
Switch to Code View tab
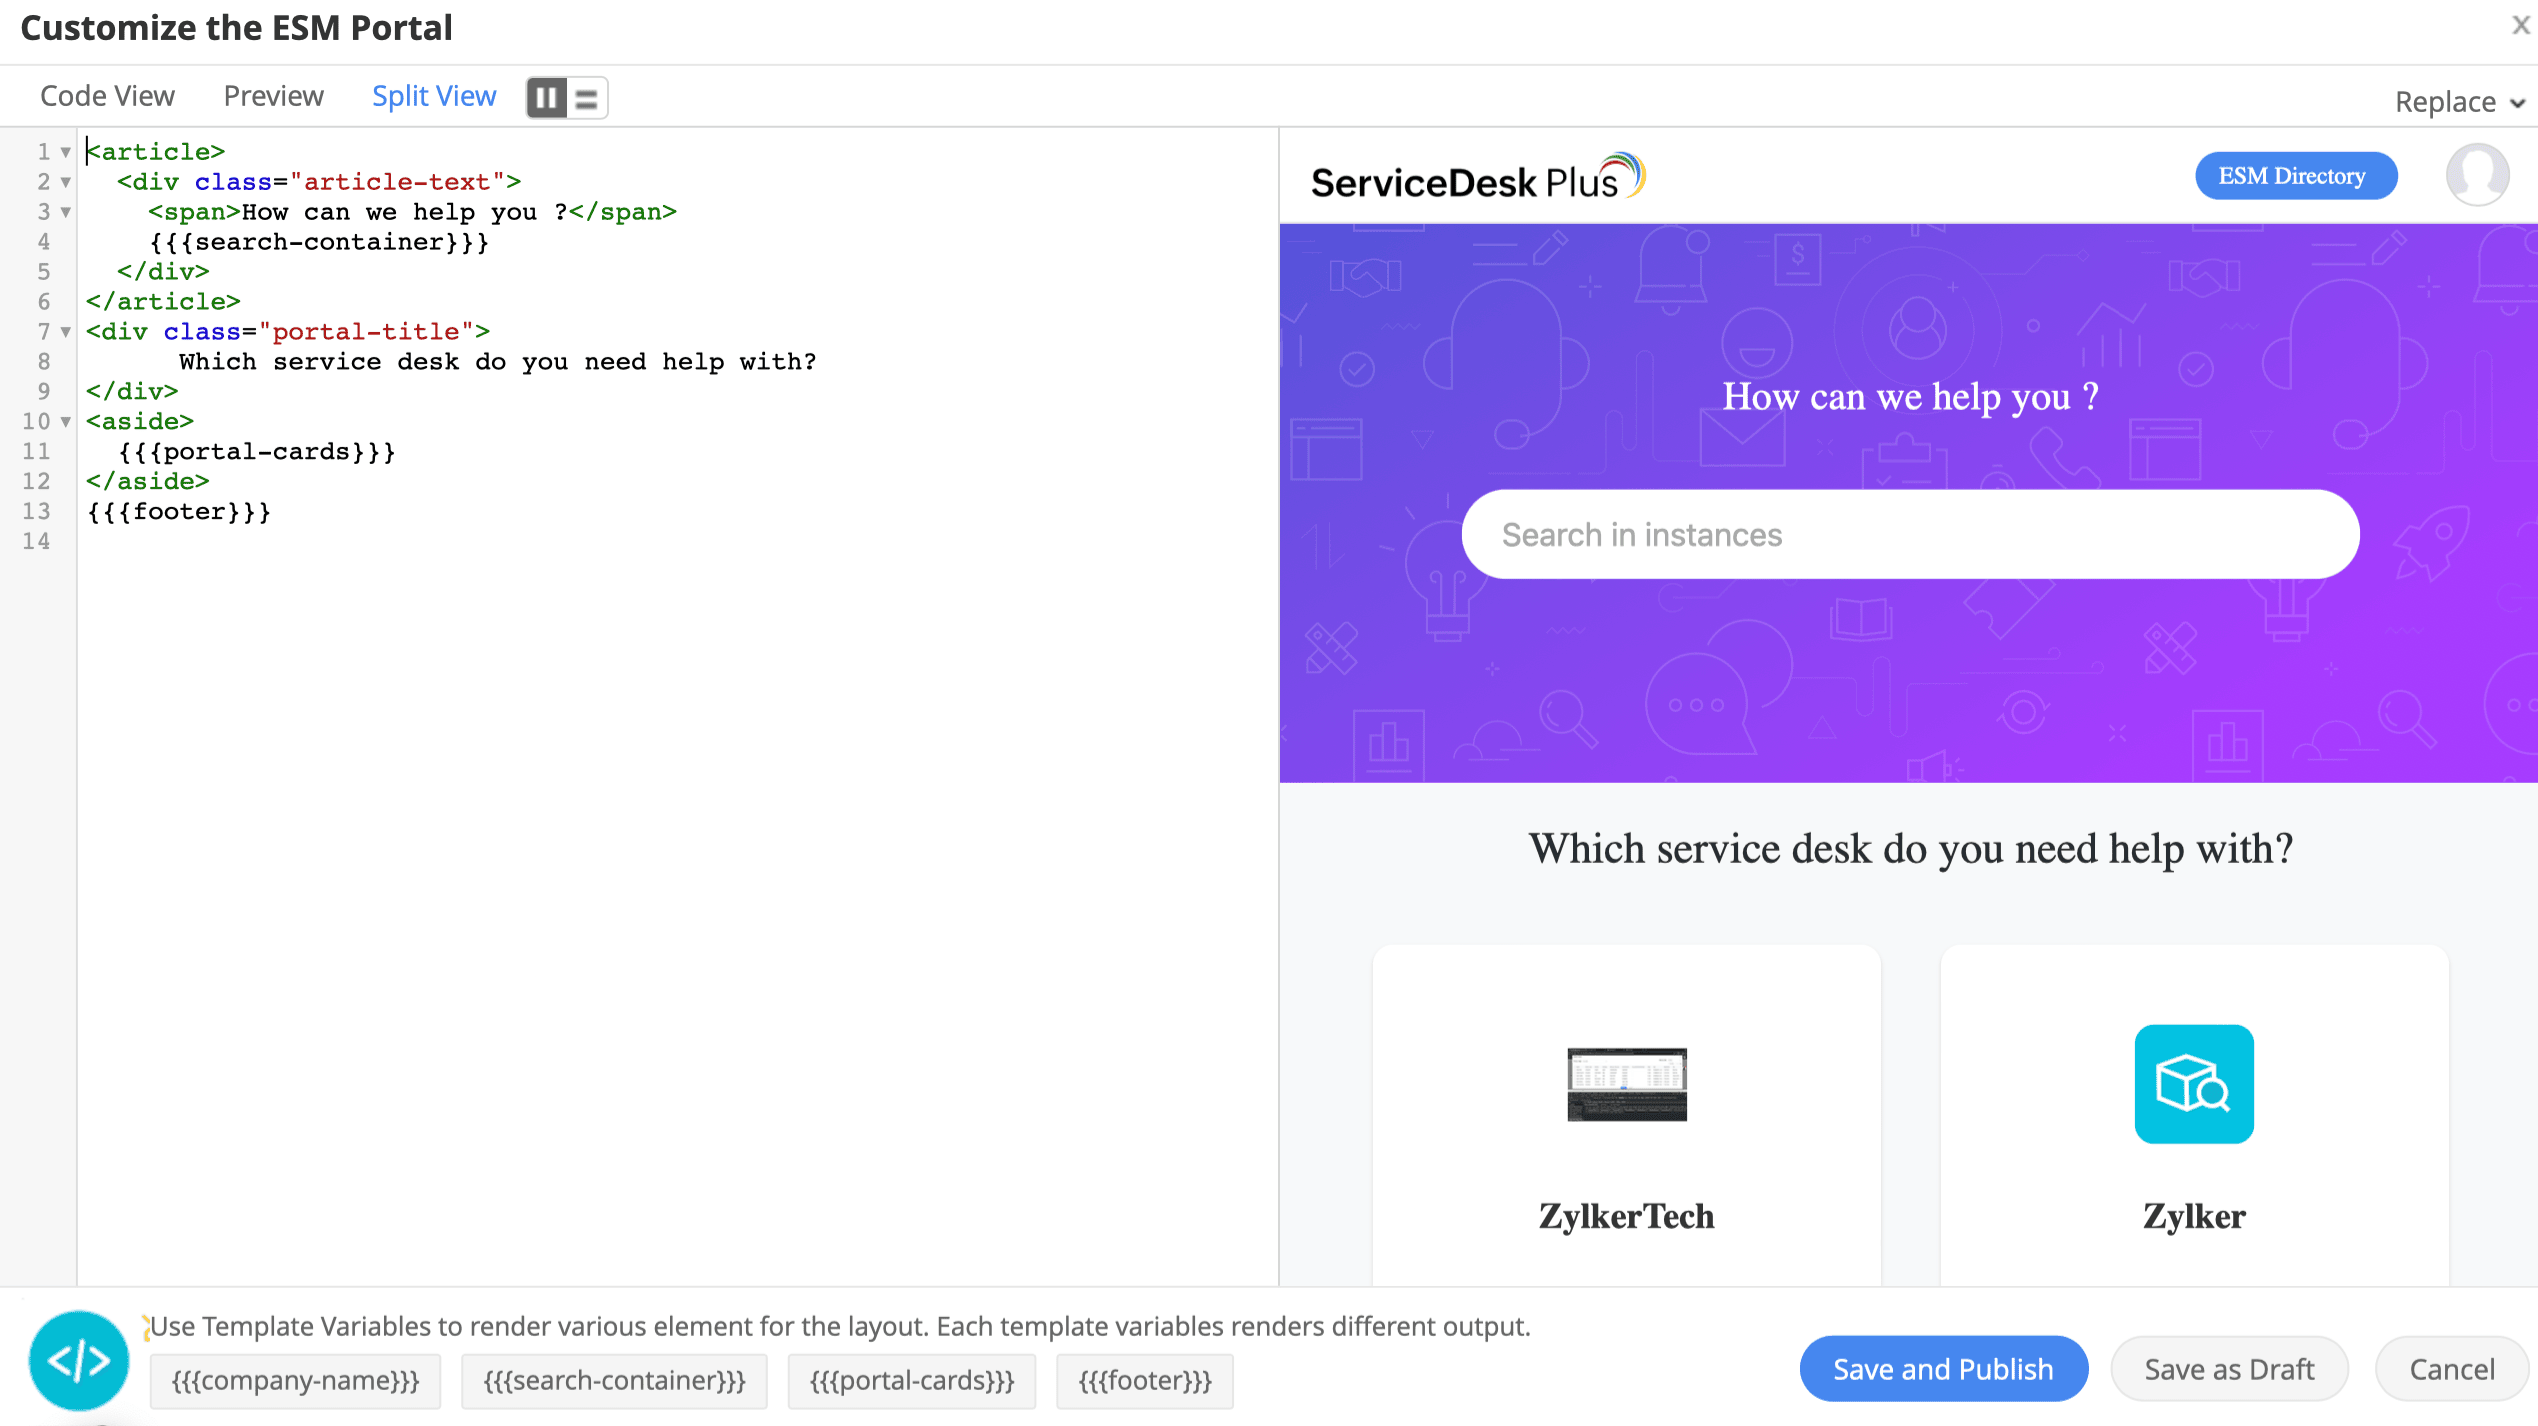coord(107,96)
